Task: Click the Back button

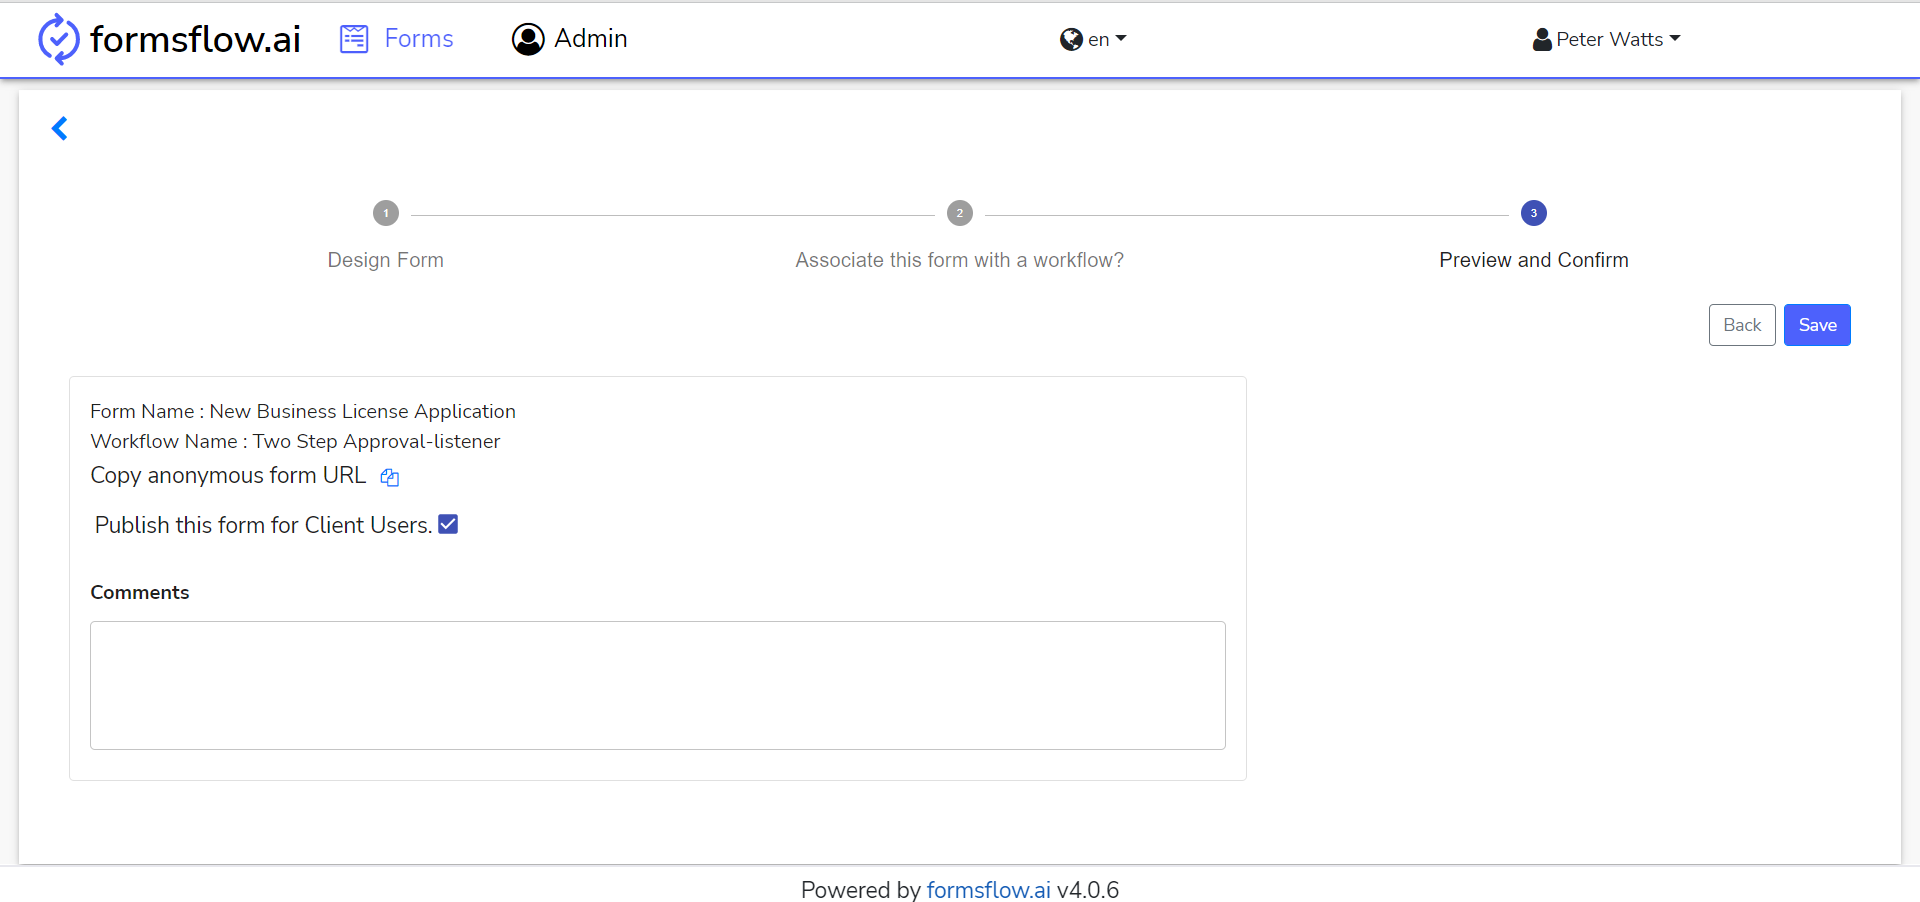Action: pos(1742,325)
